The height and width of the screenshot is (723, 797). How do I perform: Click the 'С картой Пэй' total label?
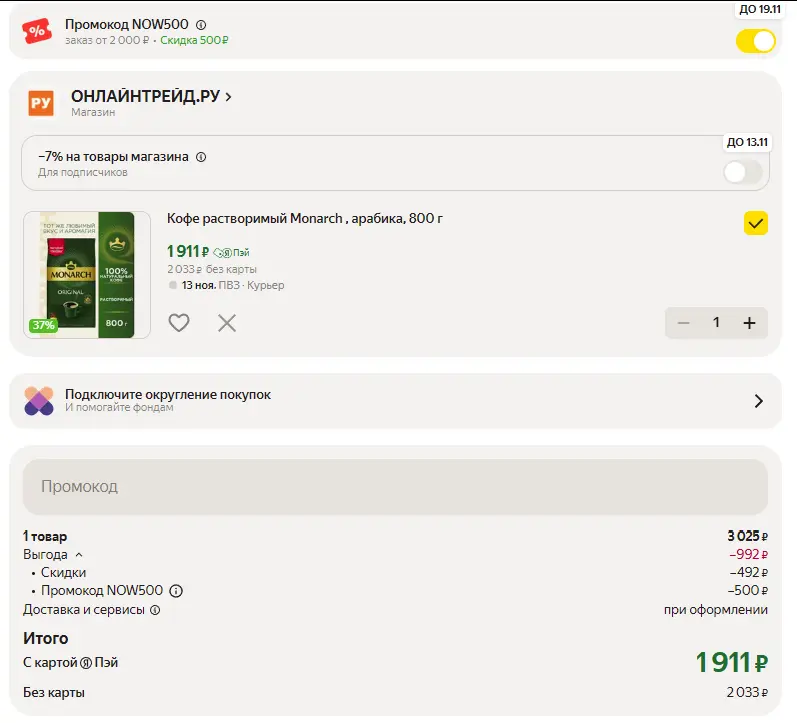tap(71, 662)
